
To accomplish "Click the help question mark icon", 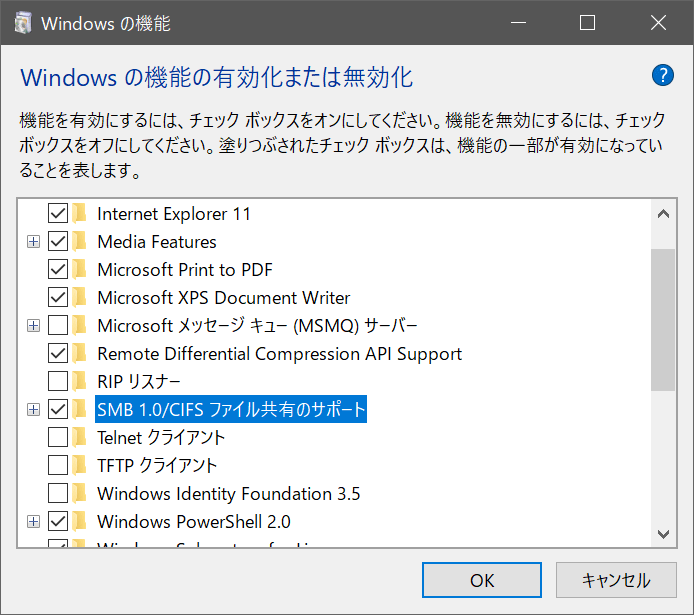I will 663,75.
